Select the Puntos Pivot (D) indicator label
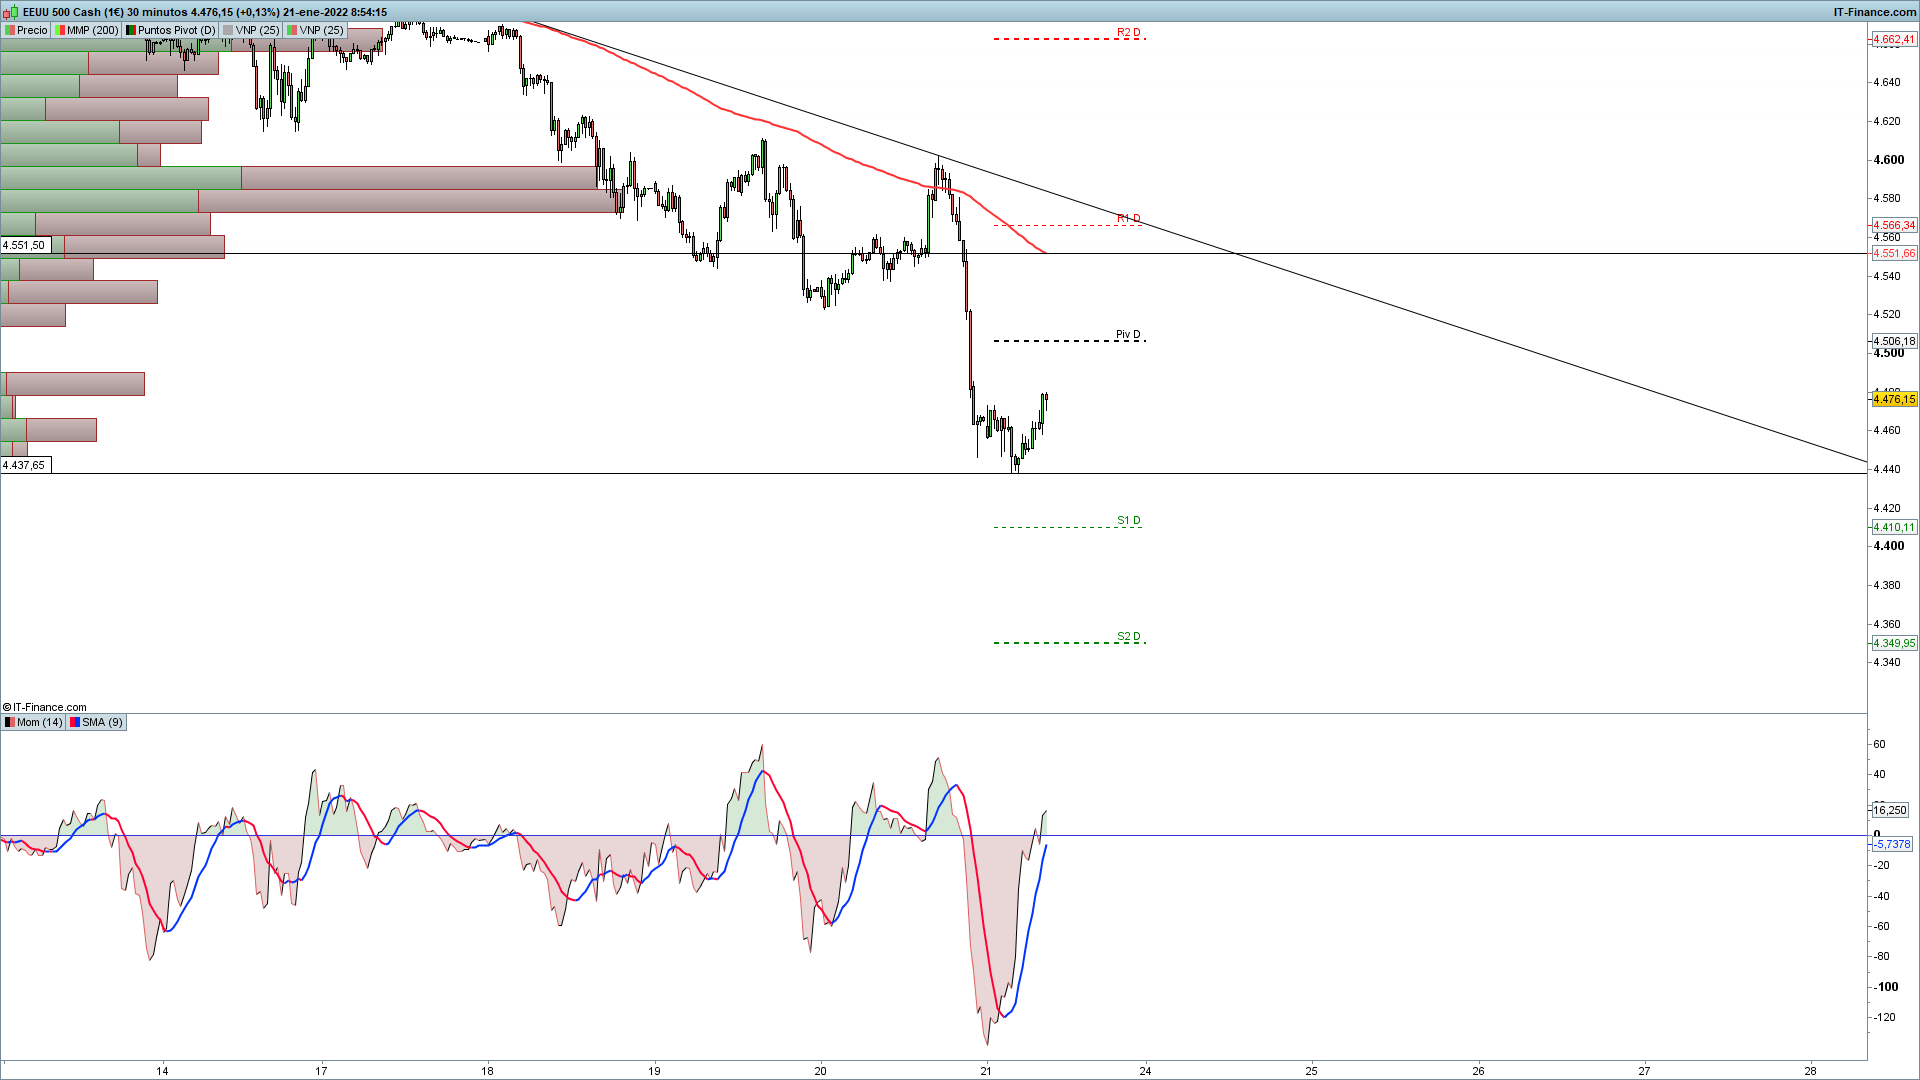This screenshot has width=1920, height=1080. 171,30
